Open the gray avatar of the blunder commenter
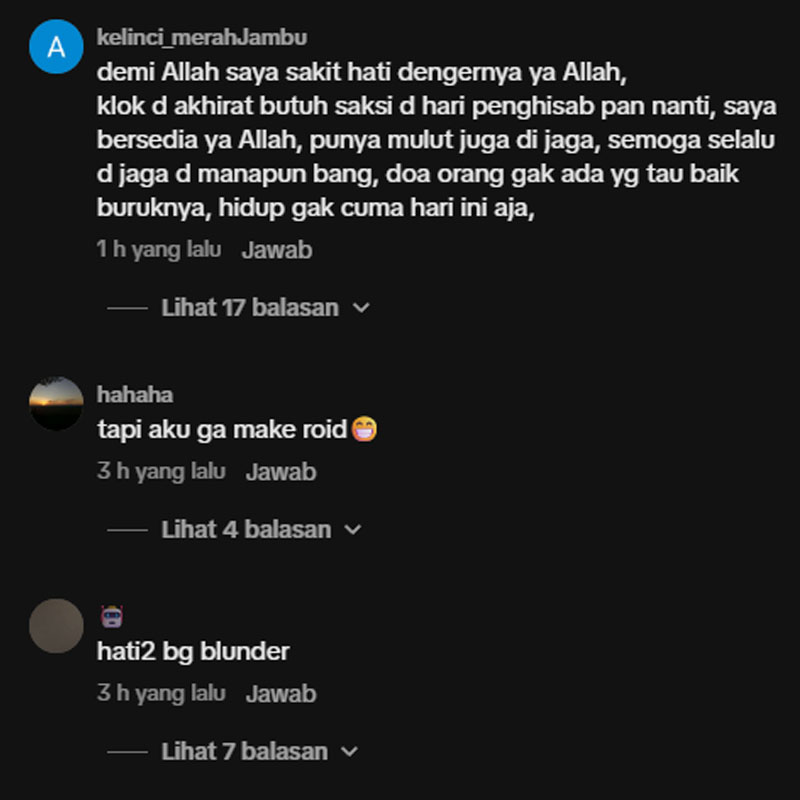The width and height of the screenshot is (800, 800). (x=56, y=626)
